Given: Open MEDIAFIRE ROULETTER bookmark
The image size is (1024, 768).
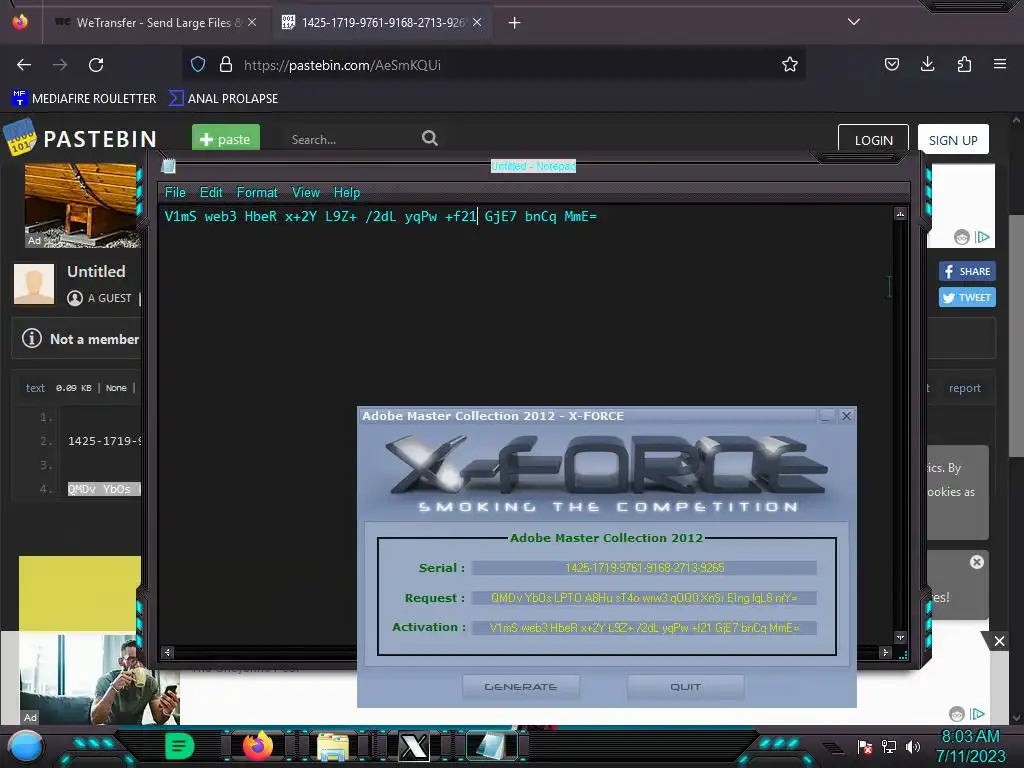Looking at the screenshot, I should coord(84,99).
